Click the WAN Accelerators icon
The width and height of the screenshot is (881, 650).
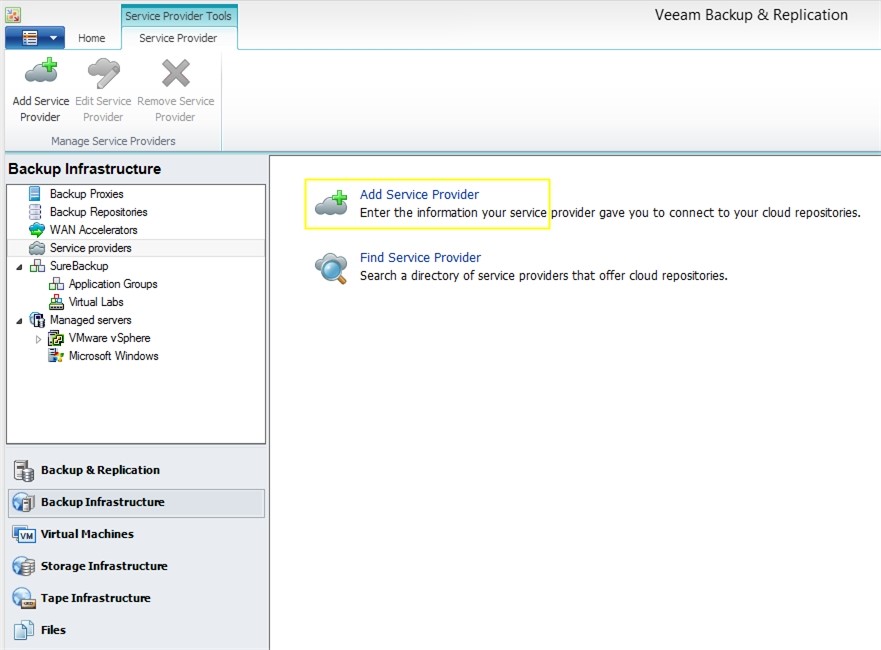pyautogui.click(x=36, y=230)
